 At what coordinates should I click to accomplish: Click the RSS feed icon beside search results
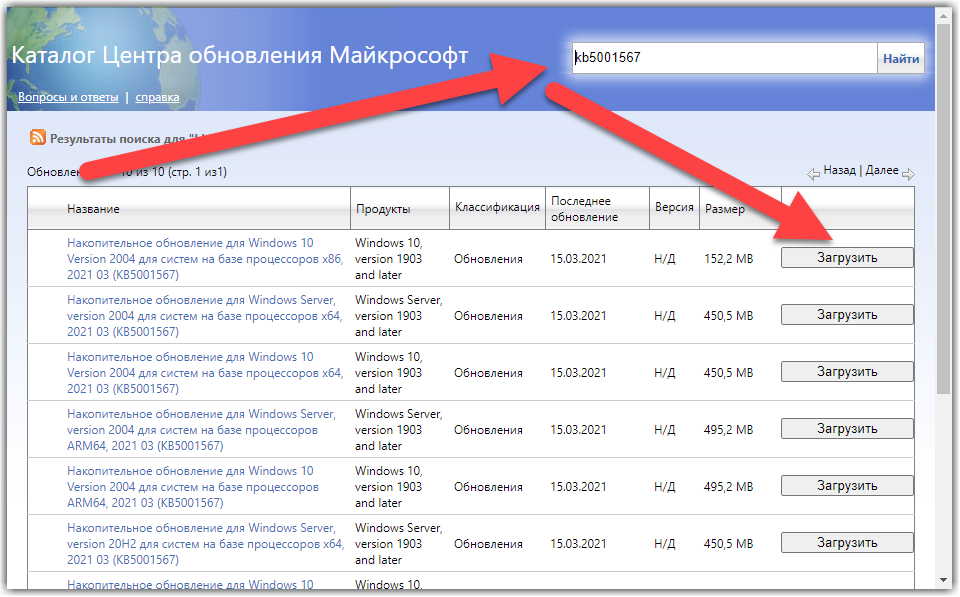click(x=38, y=138)
